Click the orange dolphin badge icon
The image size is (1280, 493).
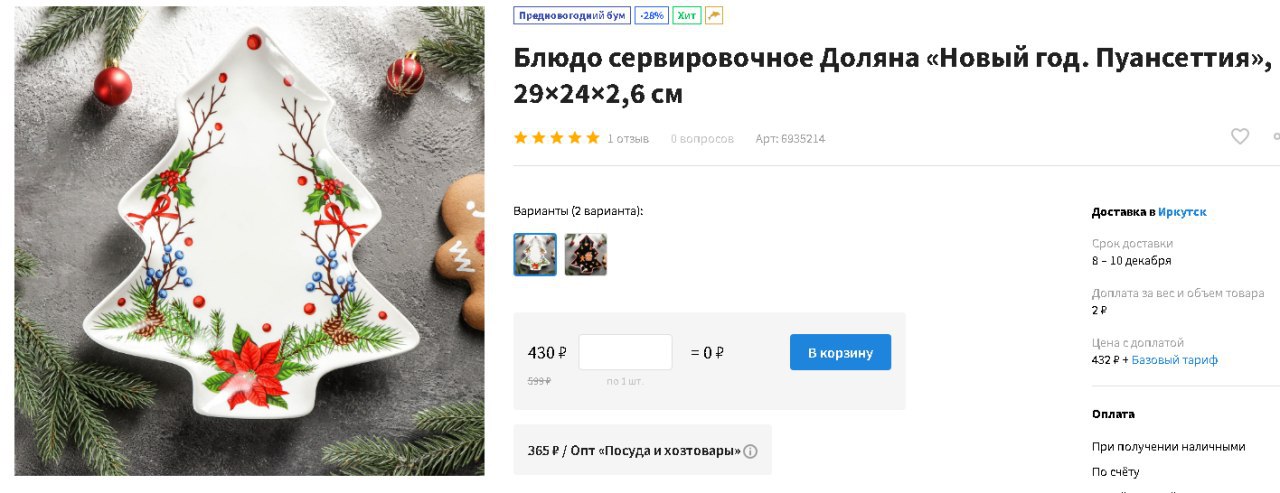714,15
